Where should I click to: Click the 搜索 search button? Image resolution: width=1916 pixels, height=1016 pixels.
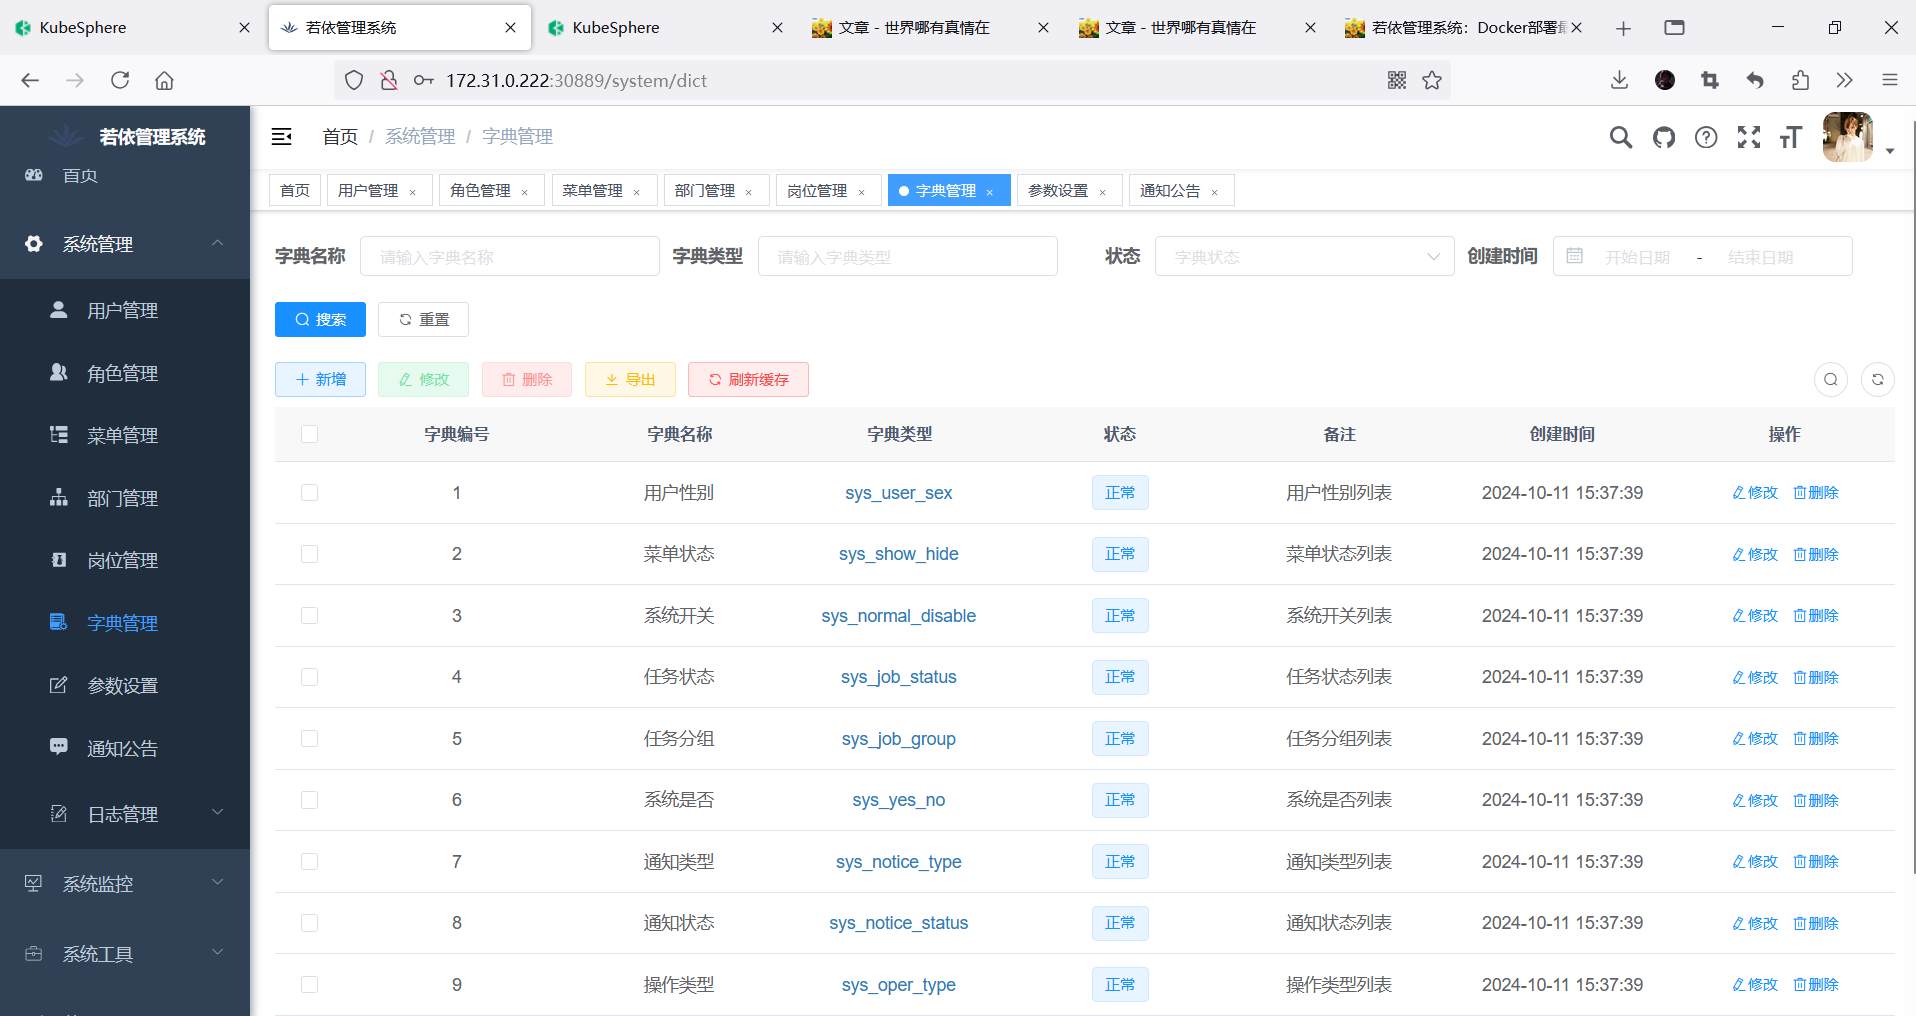pos(320,319)
